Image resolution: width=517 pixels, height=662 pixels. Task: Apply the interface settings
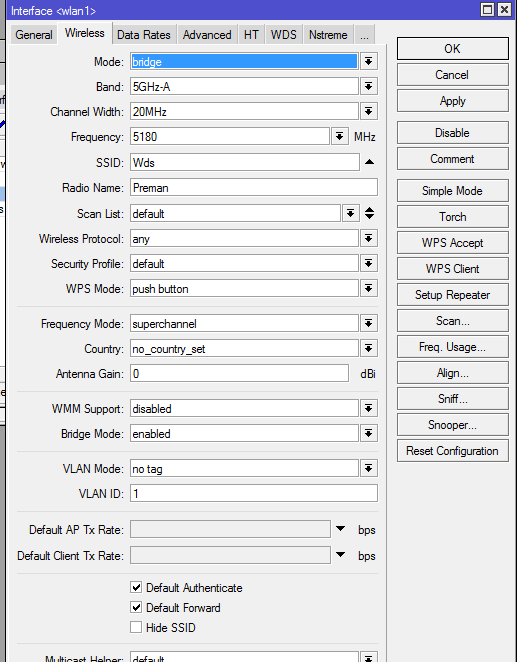[452, 101]
